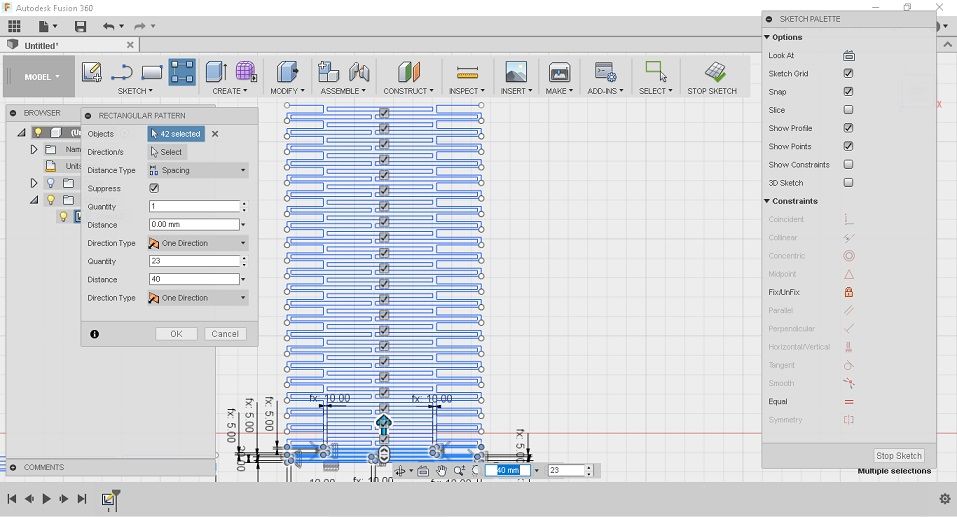
Task: Click the Fix/UnFix constraint lock icon
Action: click(848, 292)
